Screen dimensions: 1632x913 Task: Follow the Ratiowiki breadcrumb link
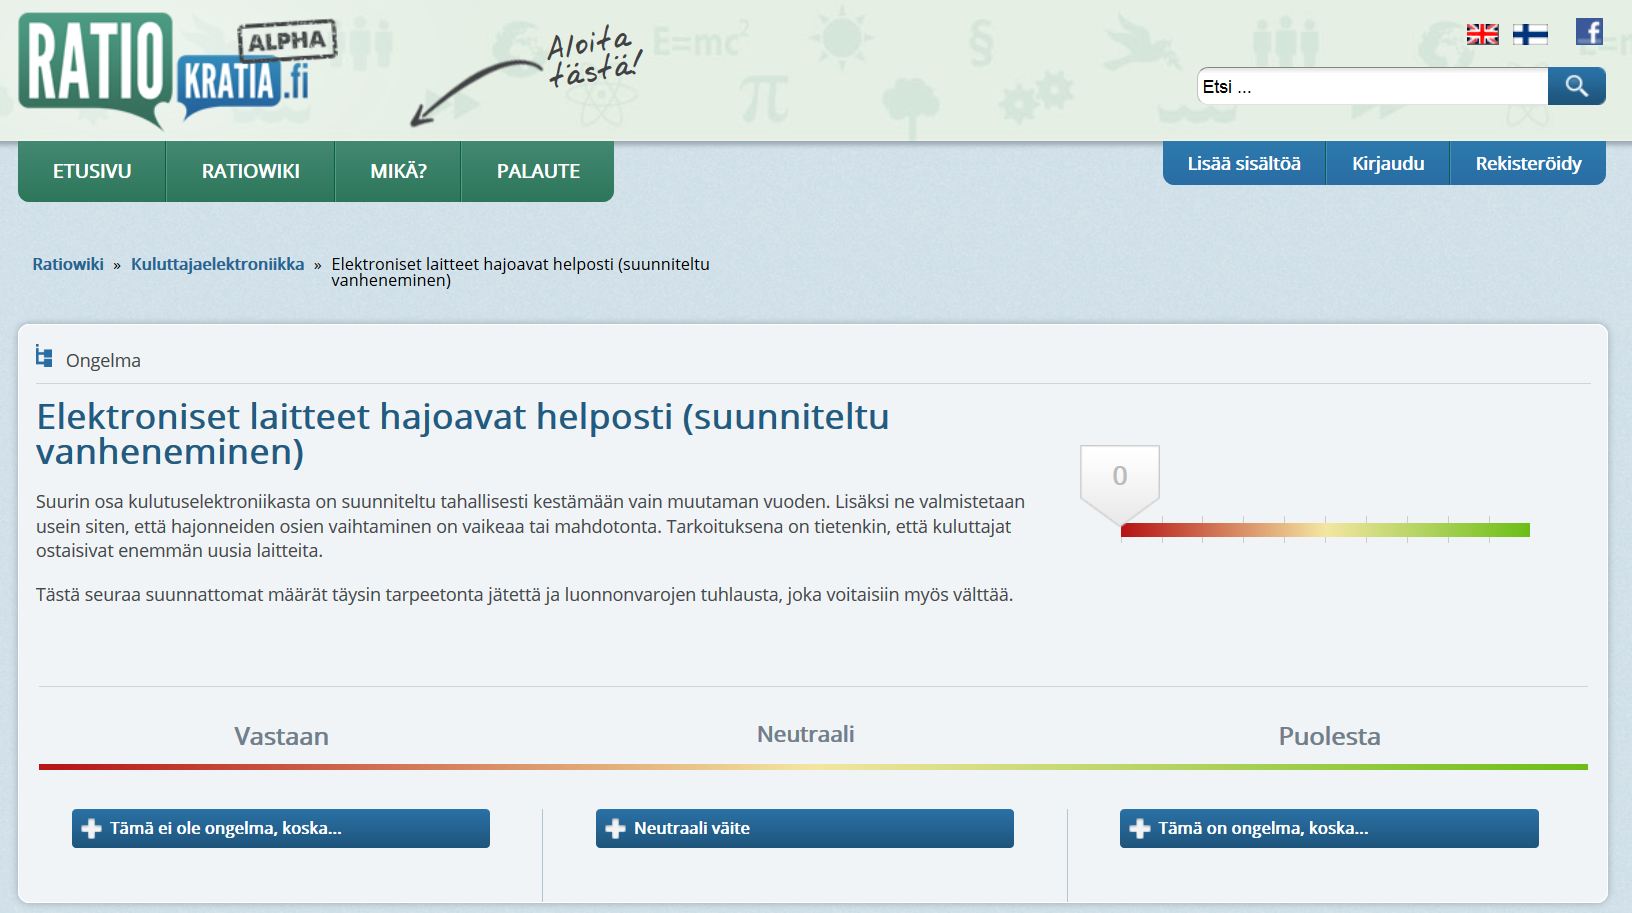point(68,264)
